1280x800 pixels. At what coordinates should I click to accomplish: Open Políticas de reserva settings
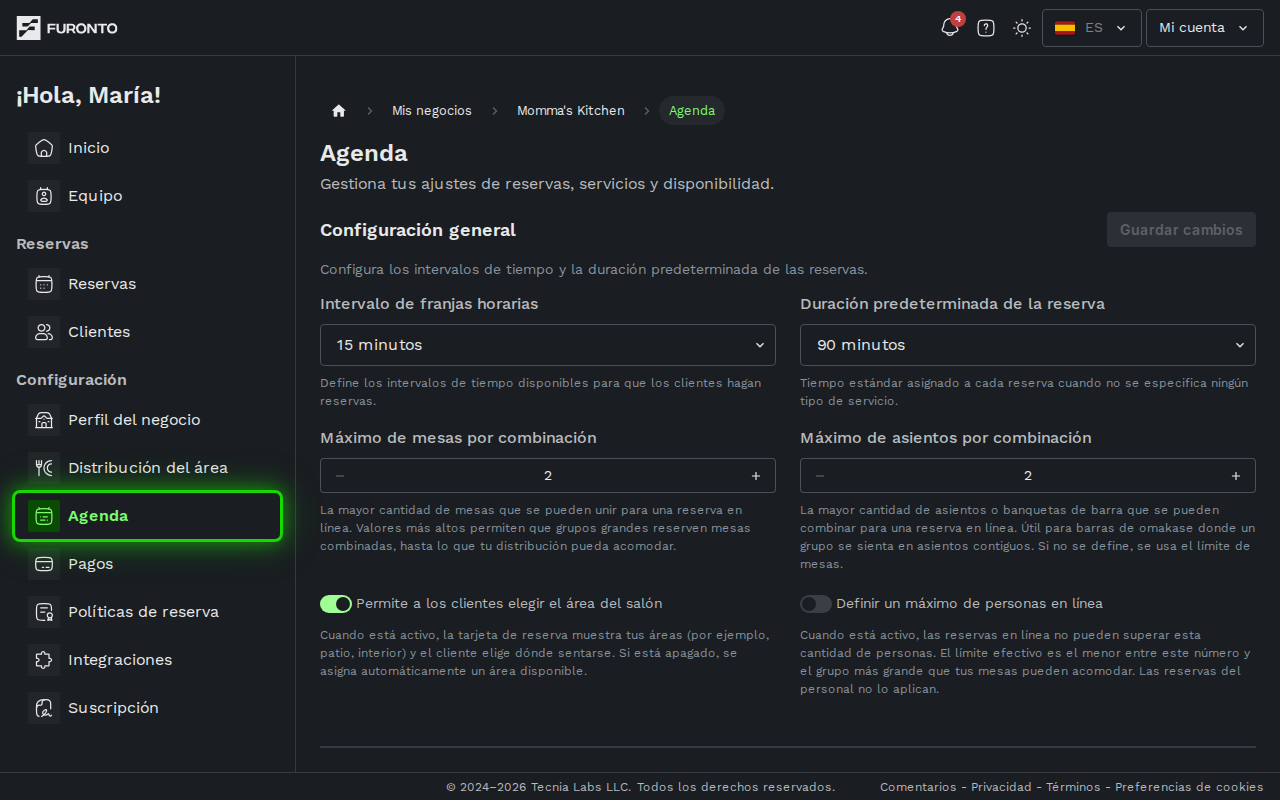pyautogui.click(x=148, y=612)
